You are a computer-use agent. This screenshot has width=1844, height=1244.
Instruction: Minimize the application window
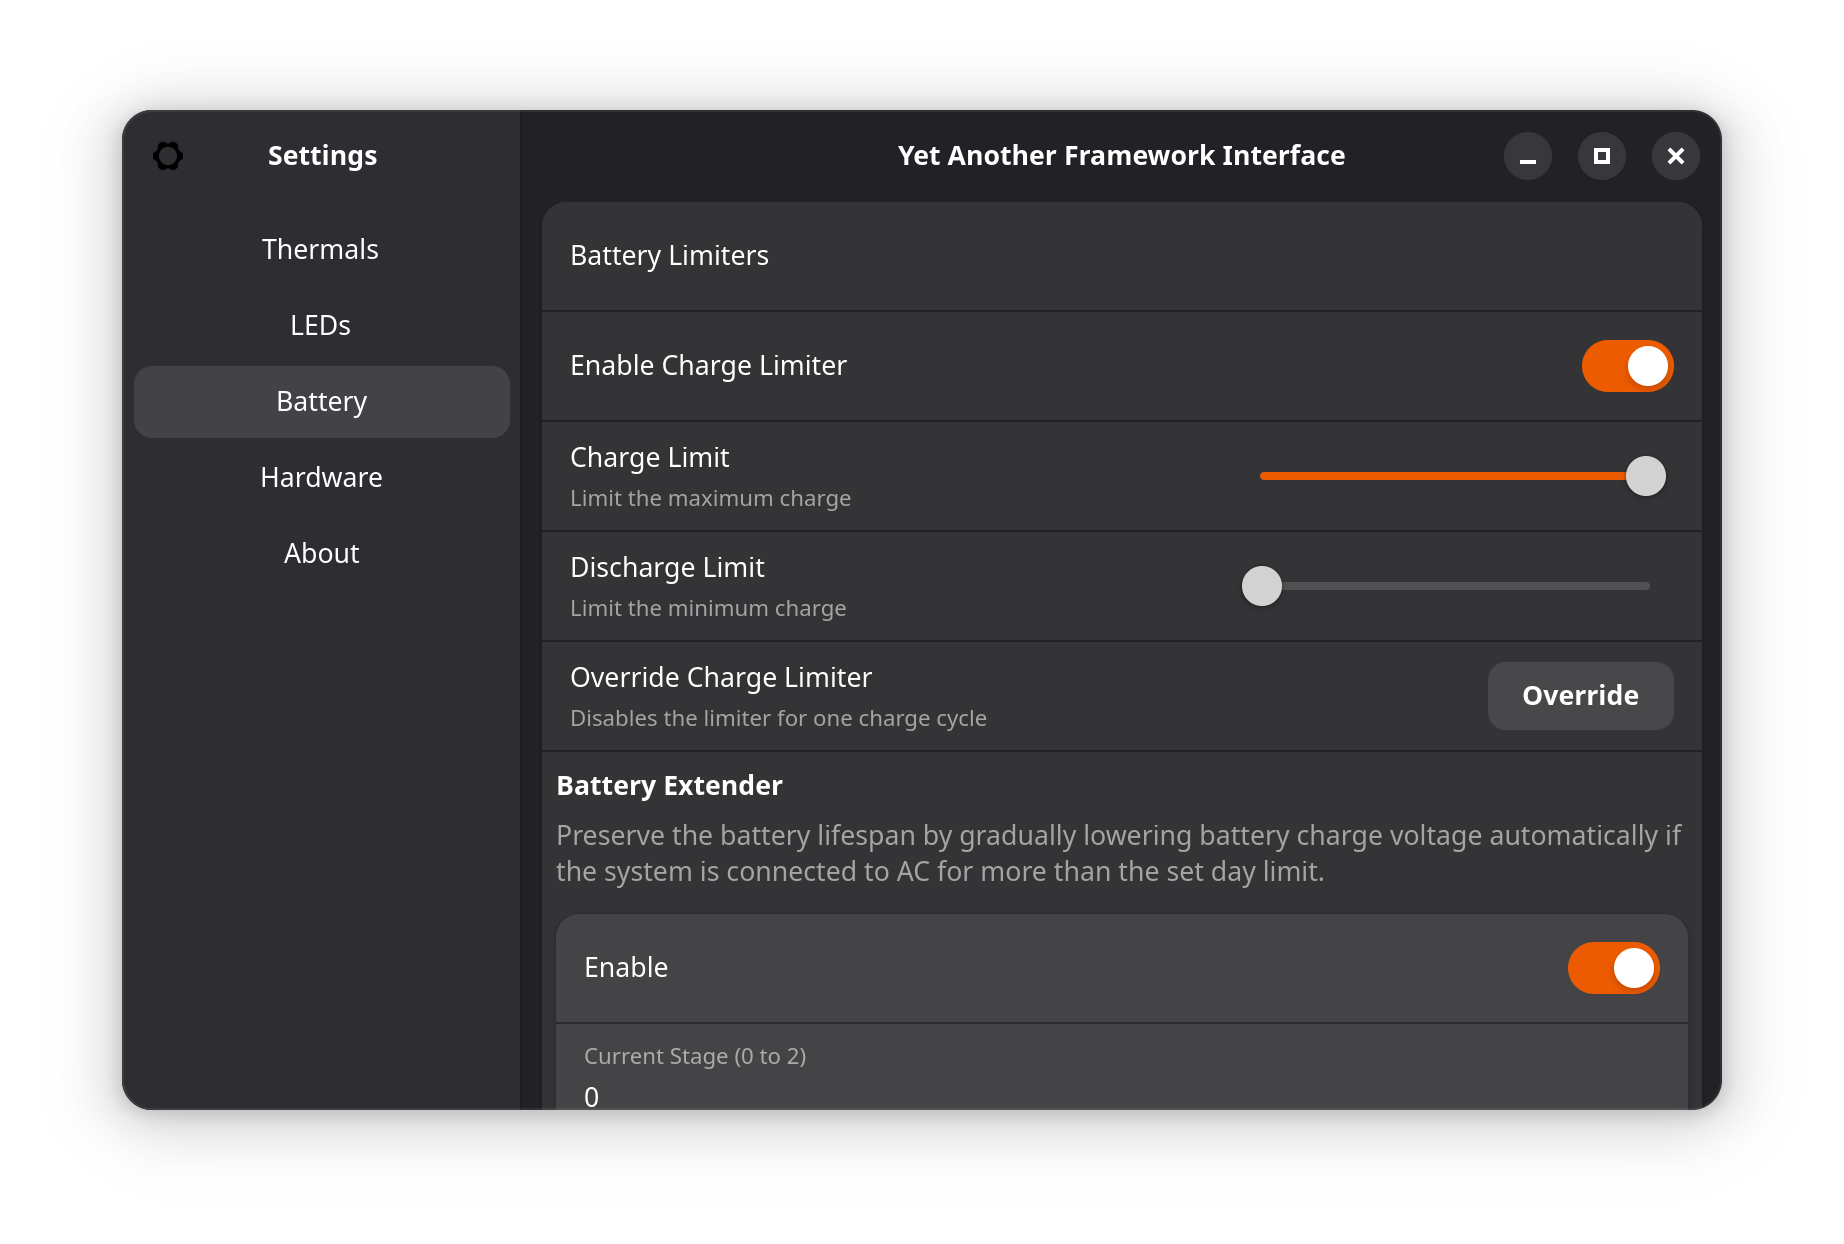[x=1527, y=156]
